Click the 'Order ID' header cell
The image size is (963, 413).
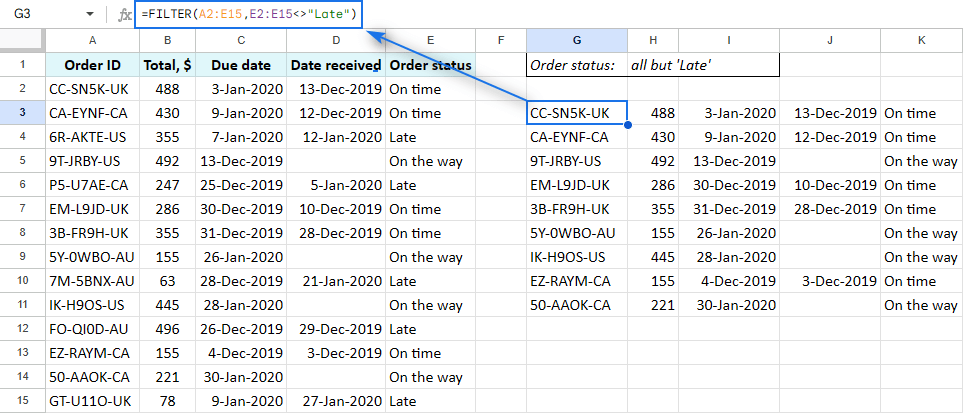point(92,65)
